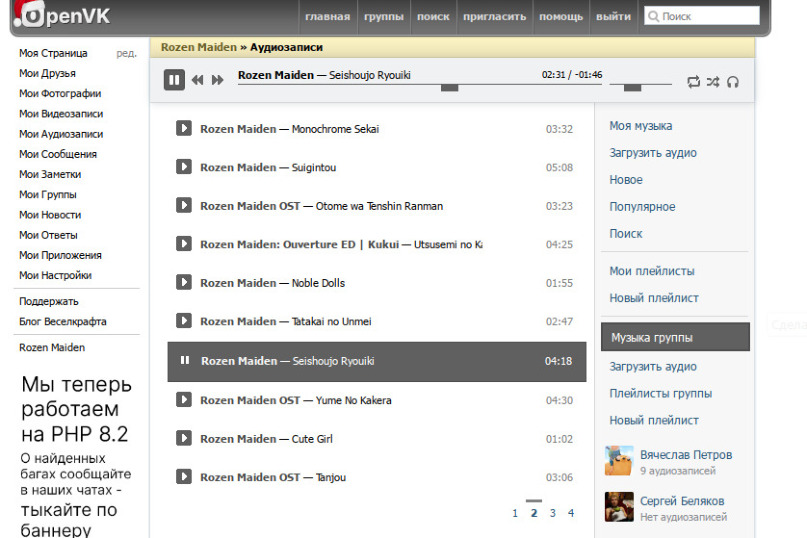The image size is (807, 538).
Task: Pause Seishoujo Ryouiki in the list
Action: 185,360
